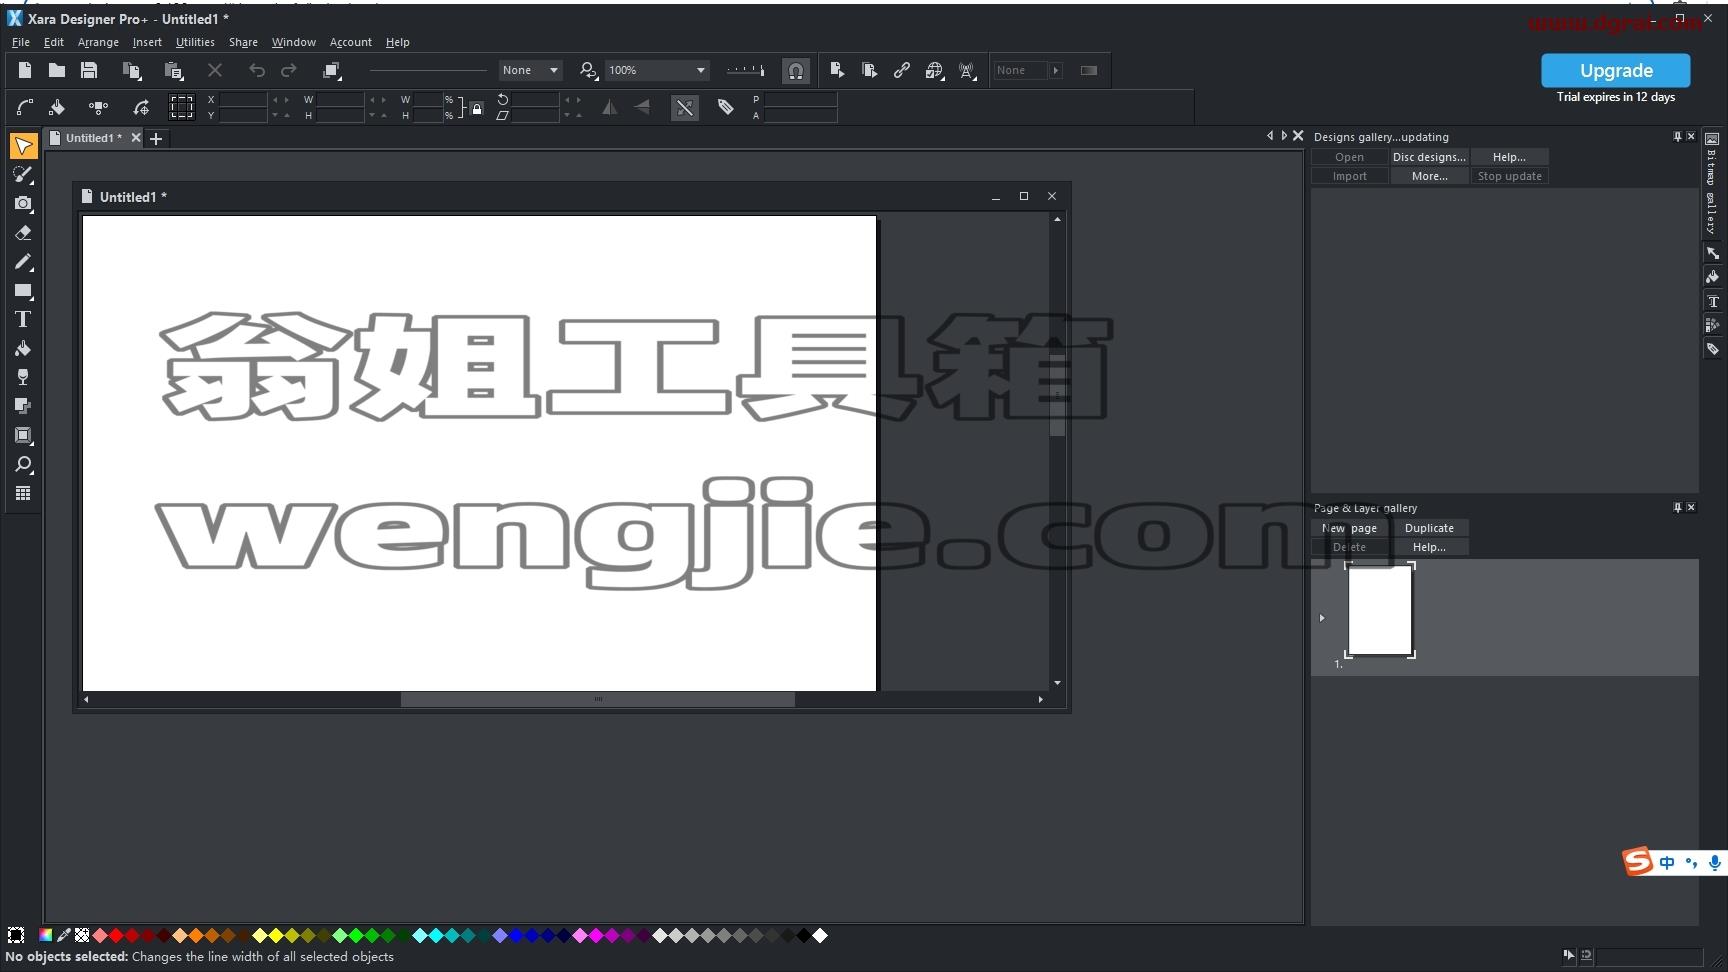Image resolution: width=1728 pixels, height=972 pixels.
Task: Click the link chain icon in toolbar
Action: [902, 70]
